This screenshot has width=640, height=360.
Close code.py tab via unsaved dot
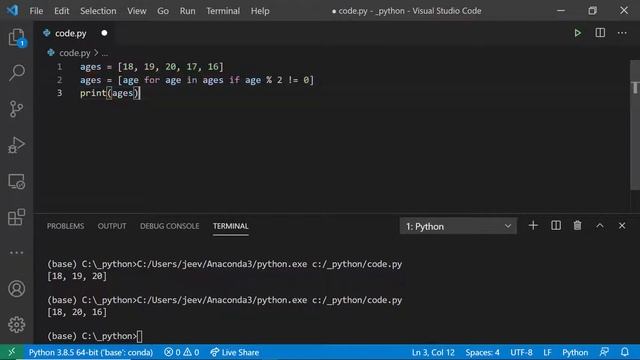coord(104,33)
